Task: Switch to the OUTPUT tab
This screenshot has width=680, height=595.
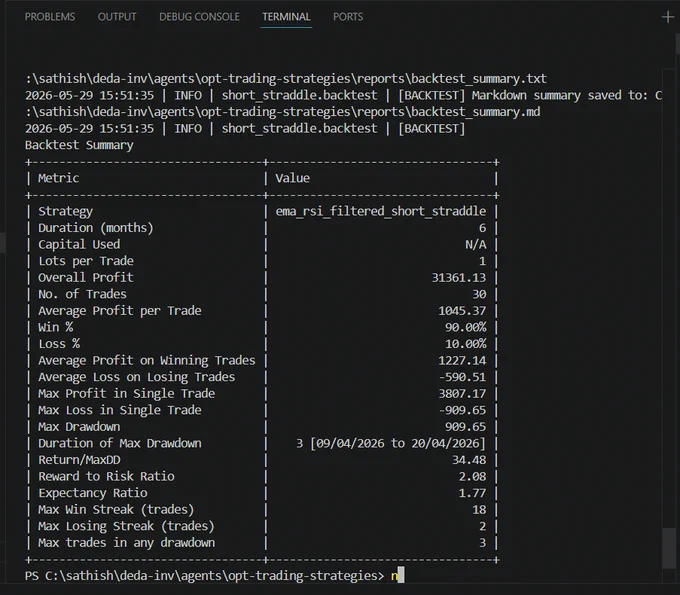Action: 117,17
